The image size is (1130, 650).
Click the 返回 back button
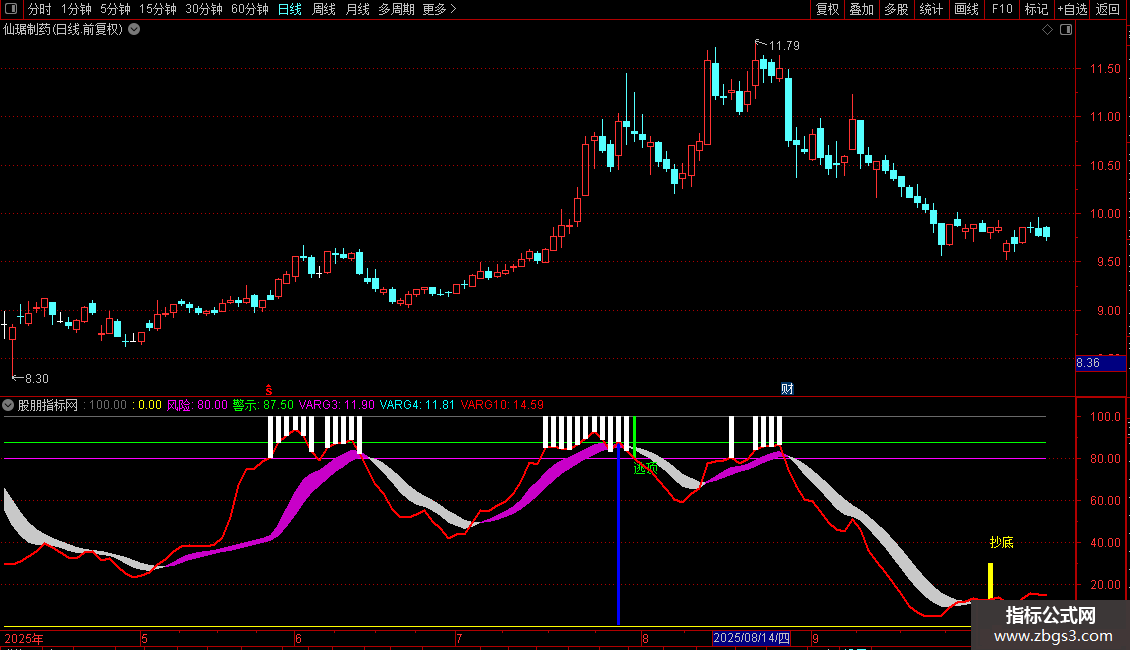click(1108, 9)
